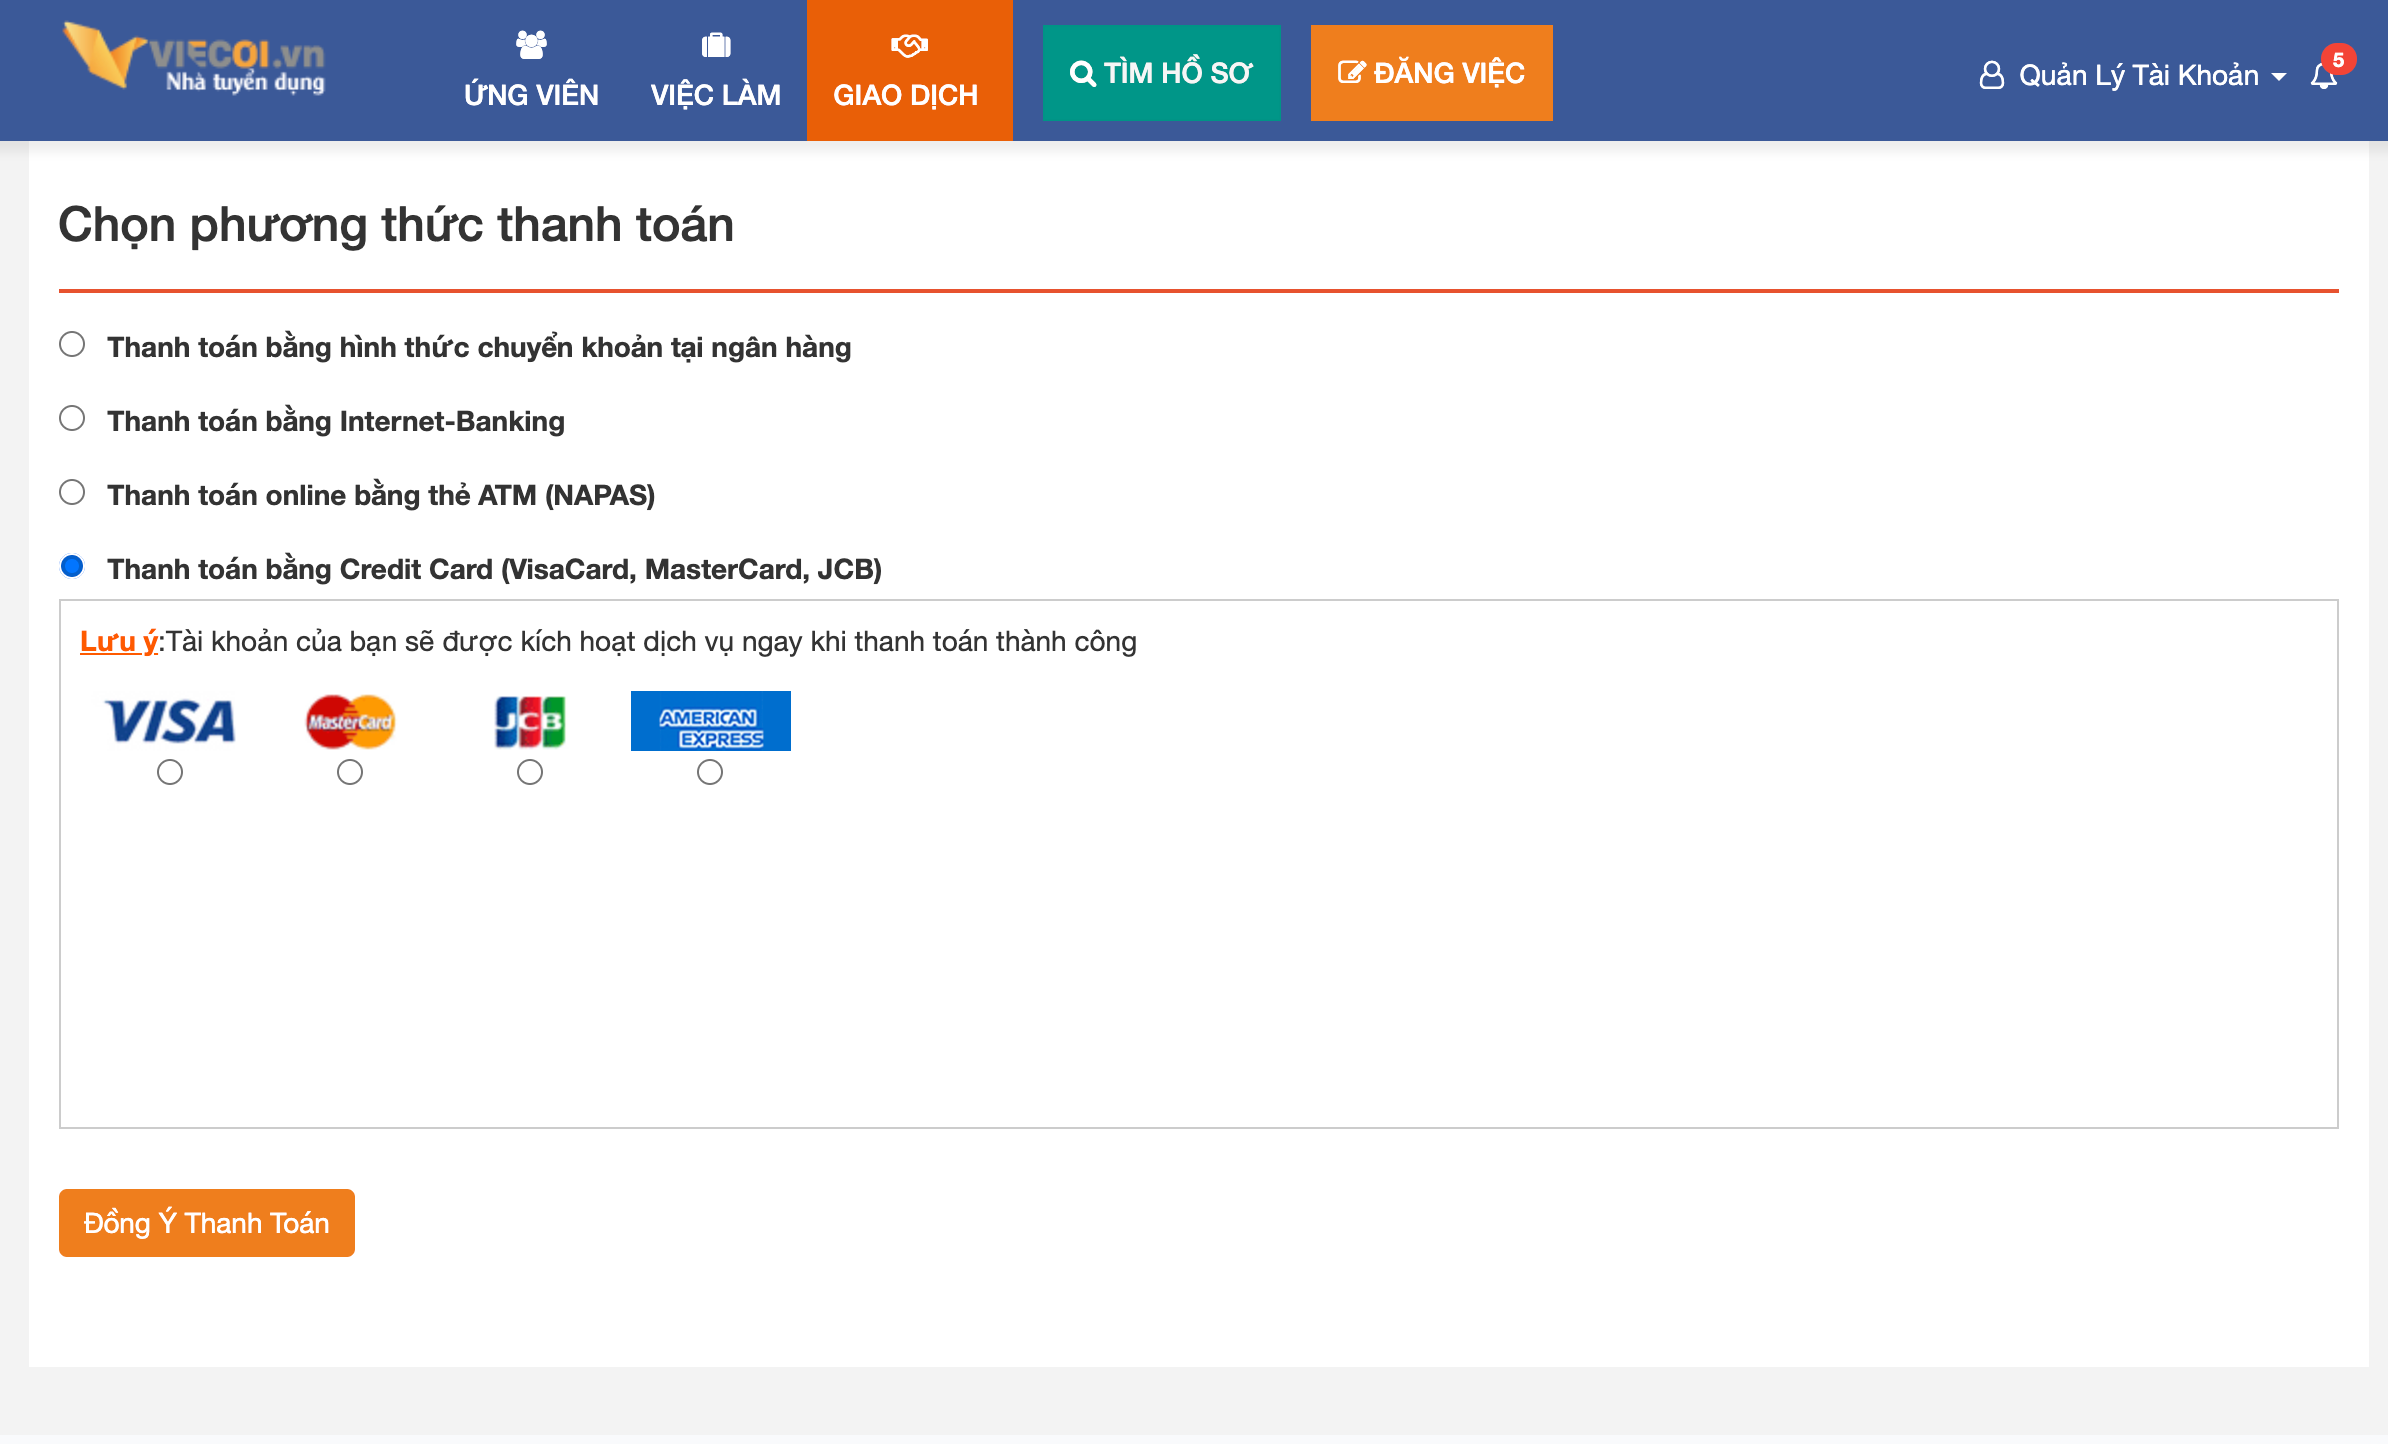Choose the American Express radio button
Screen dimensions: 2388x1444
(x=710, y=773)
